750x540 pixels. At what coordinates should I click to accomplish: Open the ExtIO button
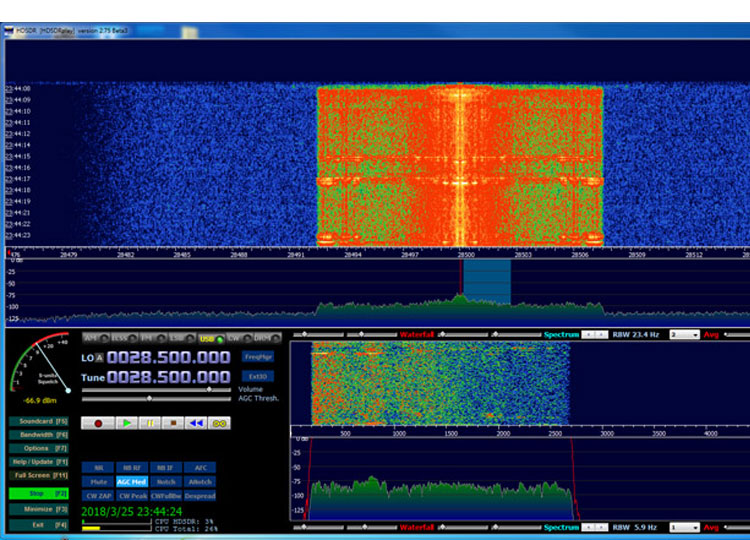pos(258,376)
